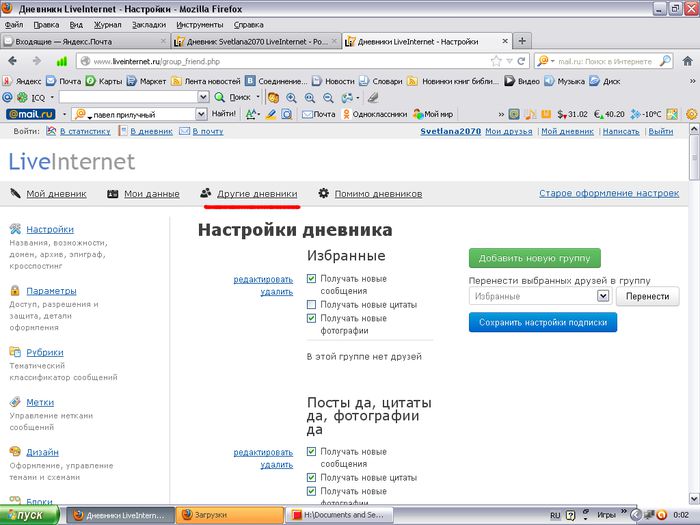Click the Рубрики folder icon

coord(15,352)
